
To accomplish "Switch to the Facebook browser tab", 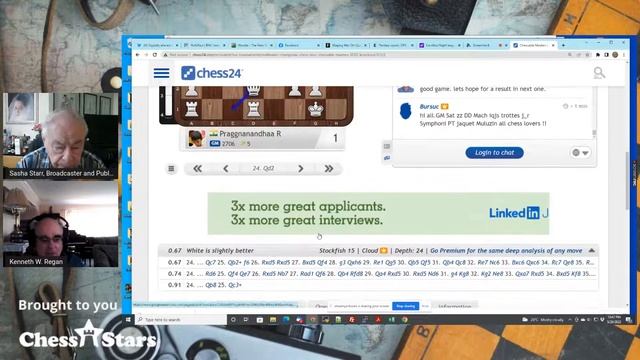I will pyautogui.click(x=299, y=45).
